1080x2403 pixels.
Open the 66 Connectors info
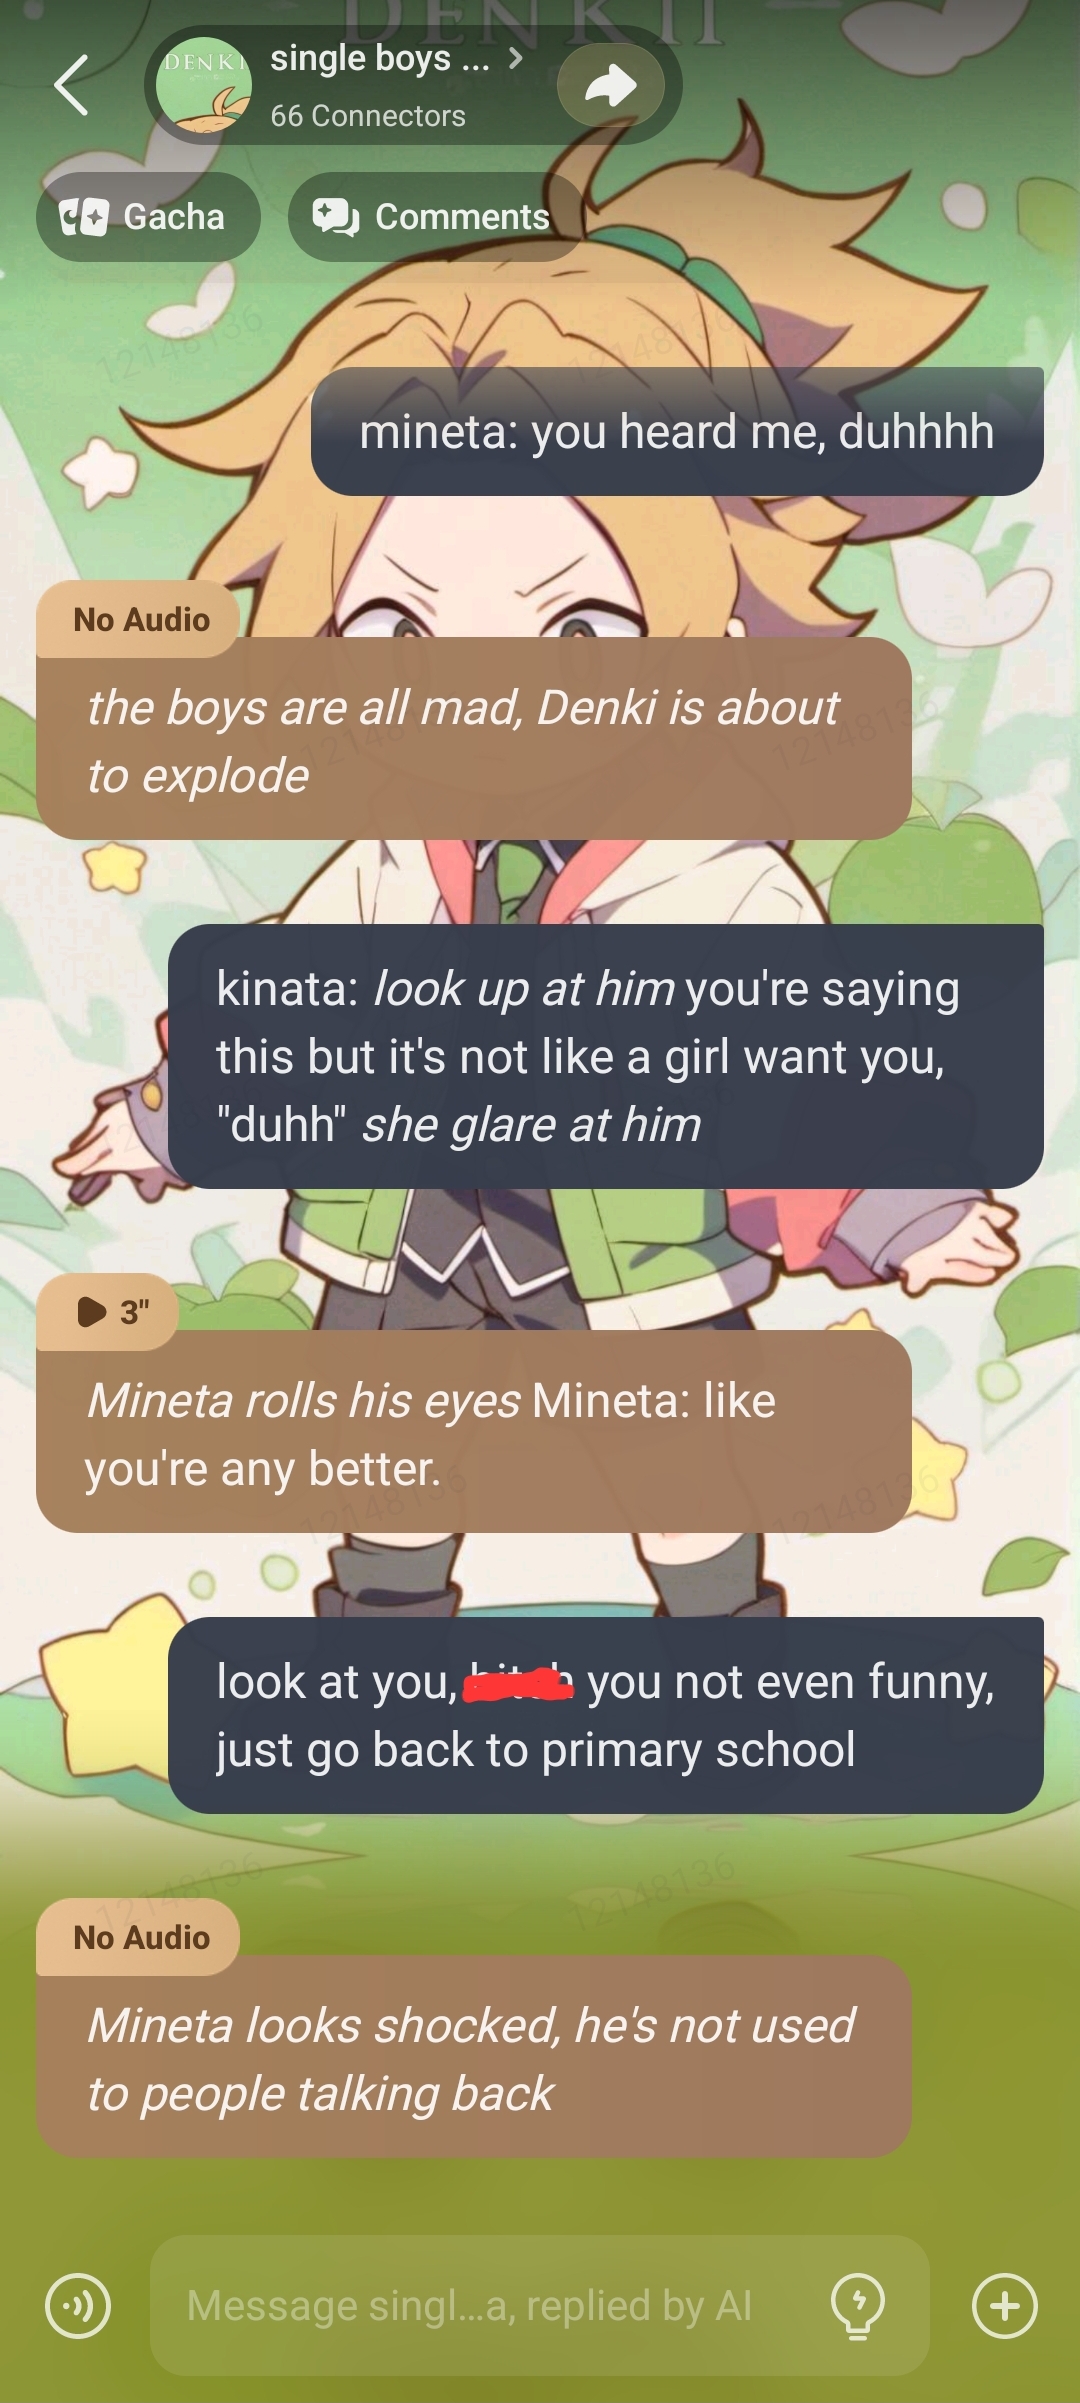tap(368, 116)
